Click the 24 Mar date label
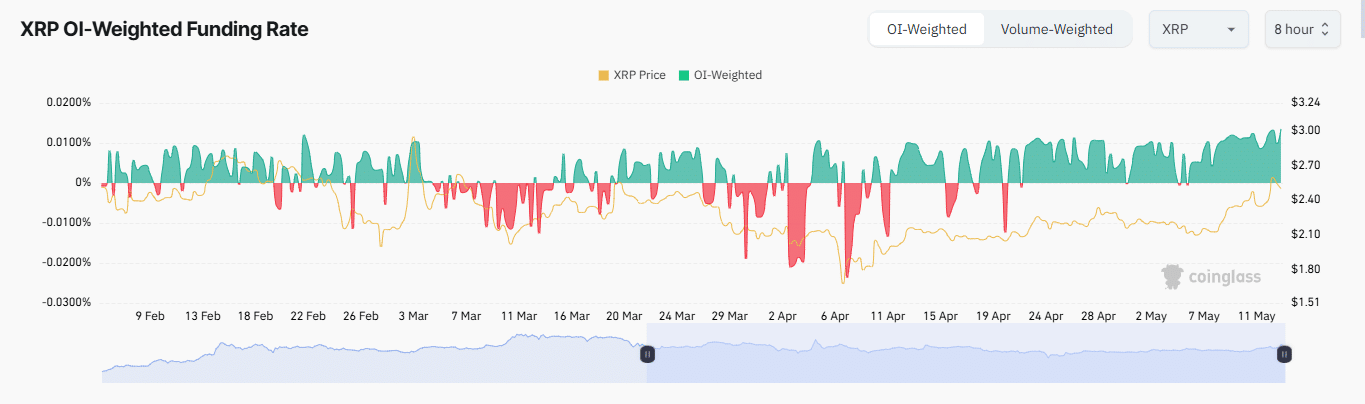This screenshot has height=404, width=1365. pyautogui.click(x=677, y=316)
